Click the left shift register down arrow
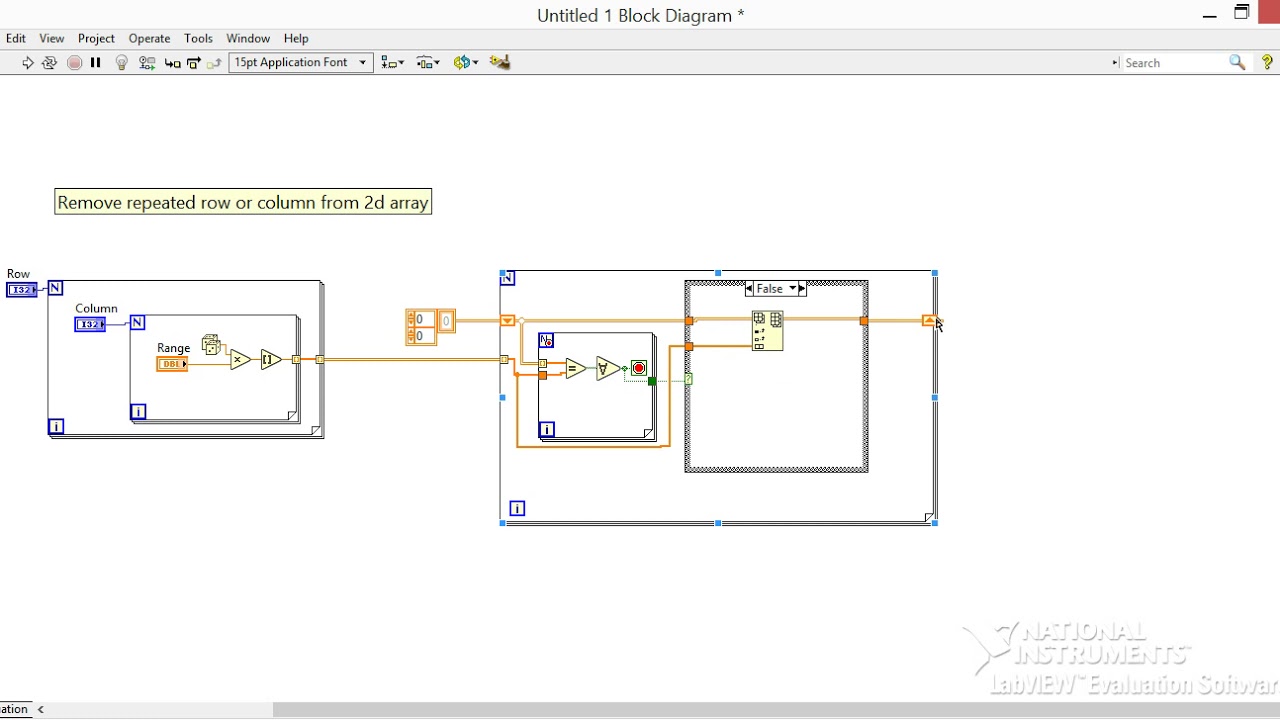The width and height of the screenshot is (1280, 720). [x=508, y=321]
